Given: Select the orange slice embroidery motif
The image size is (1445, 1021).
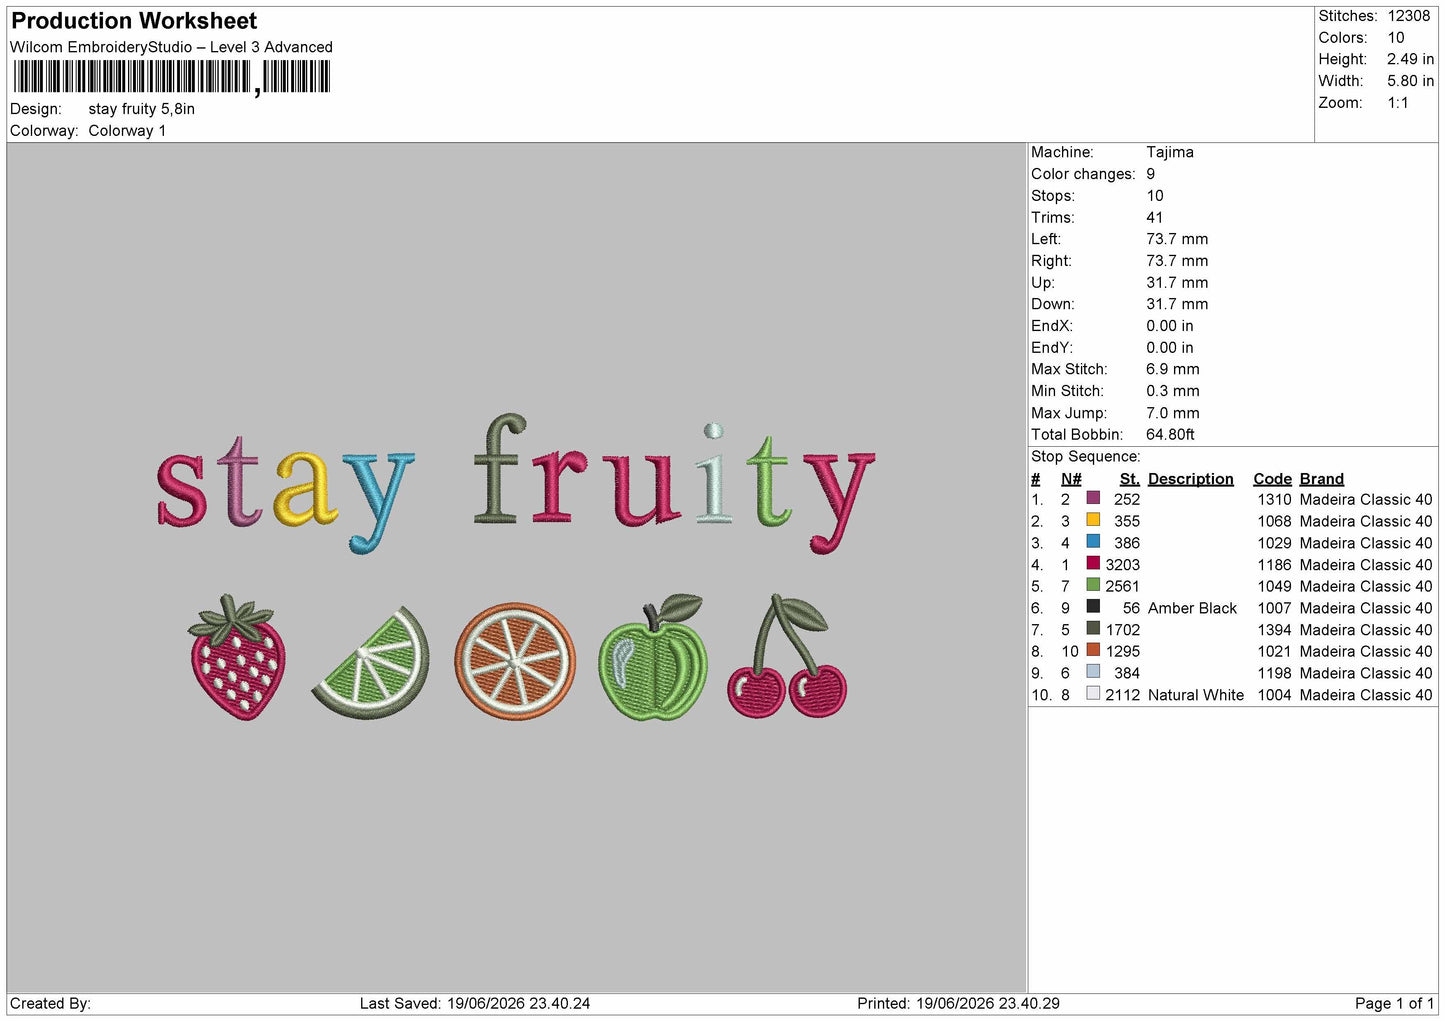Looking at the screenshot, I should click(x=515, y=661).
